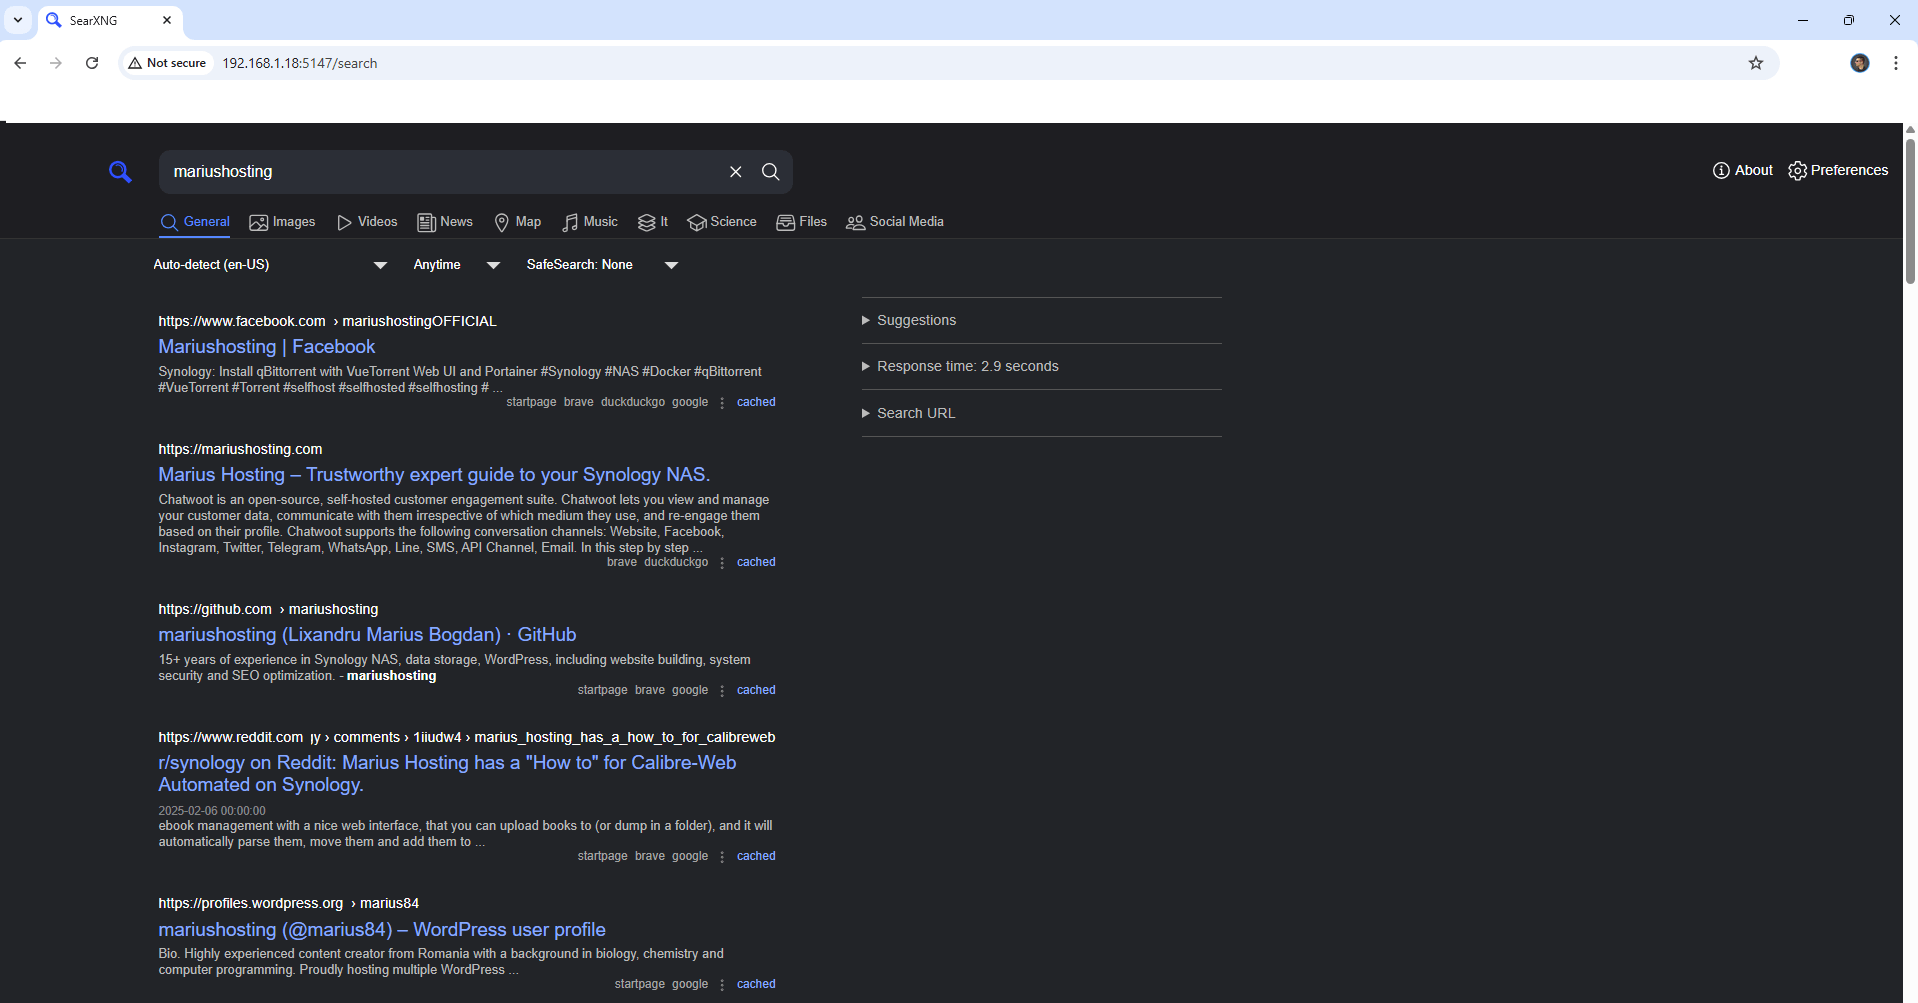Viewport: 1918px width, 1003px height.
Task: Open browser three-dot menu
Action: tap(1895, 63)
